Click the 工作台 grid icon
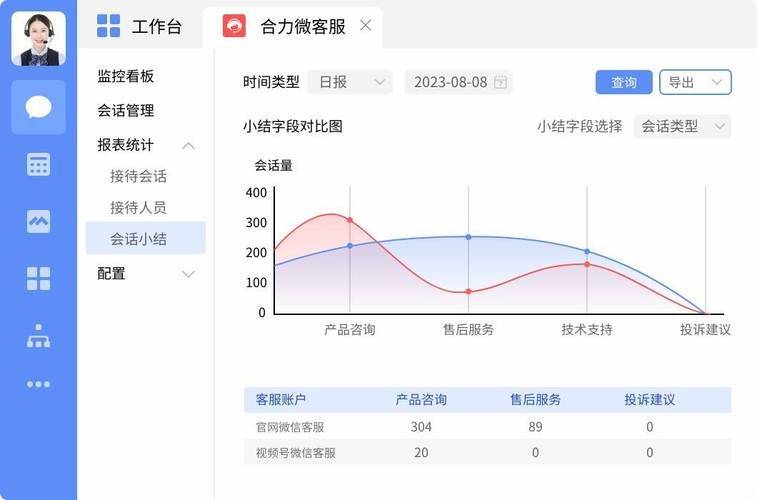This screenshot has height=500, width=757. click(109, 26)
